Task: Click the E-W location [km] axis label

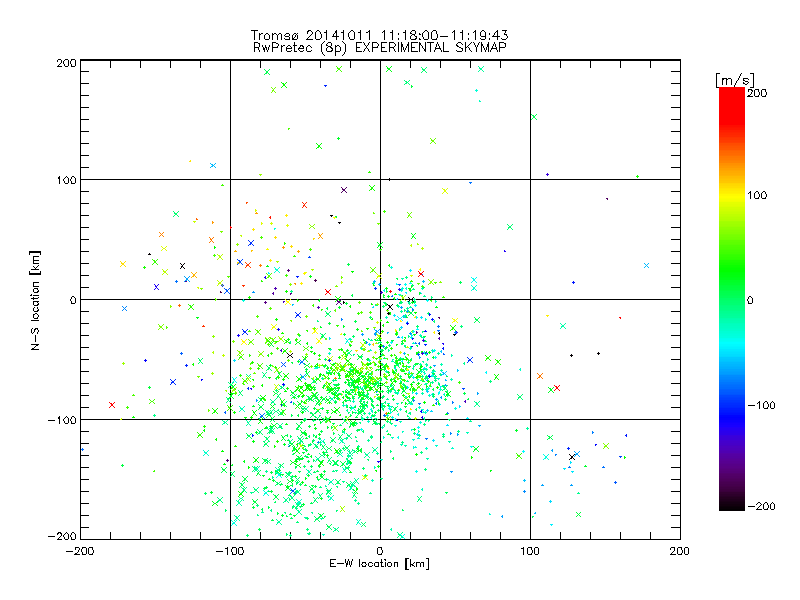Action: tap(379, 564)
